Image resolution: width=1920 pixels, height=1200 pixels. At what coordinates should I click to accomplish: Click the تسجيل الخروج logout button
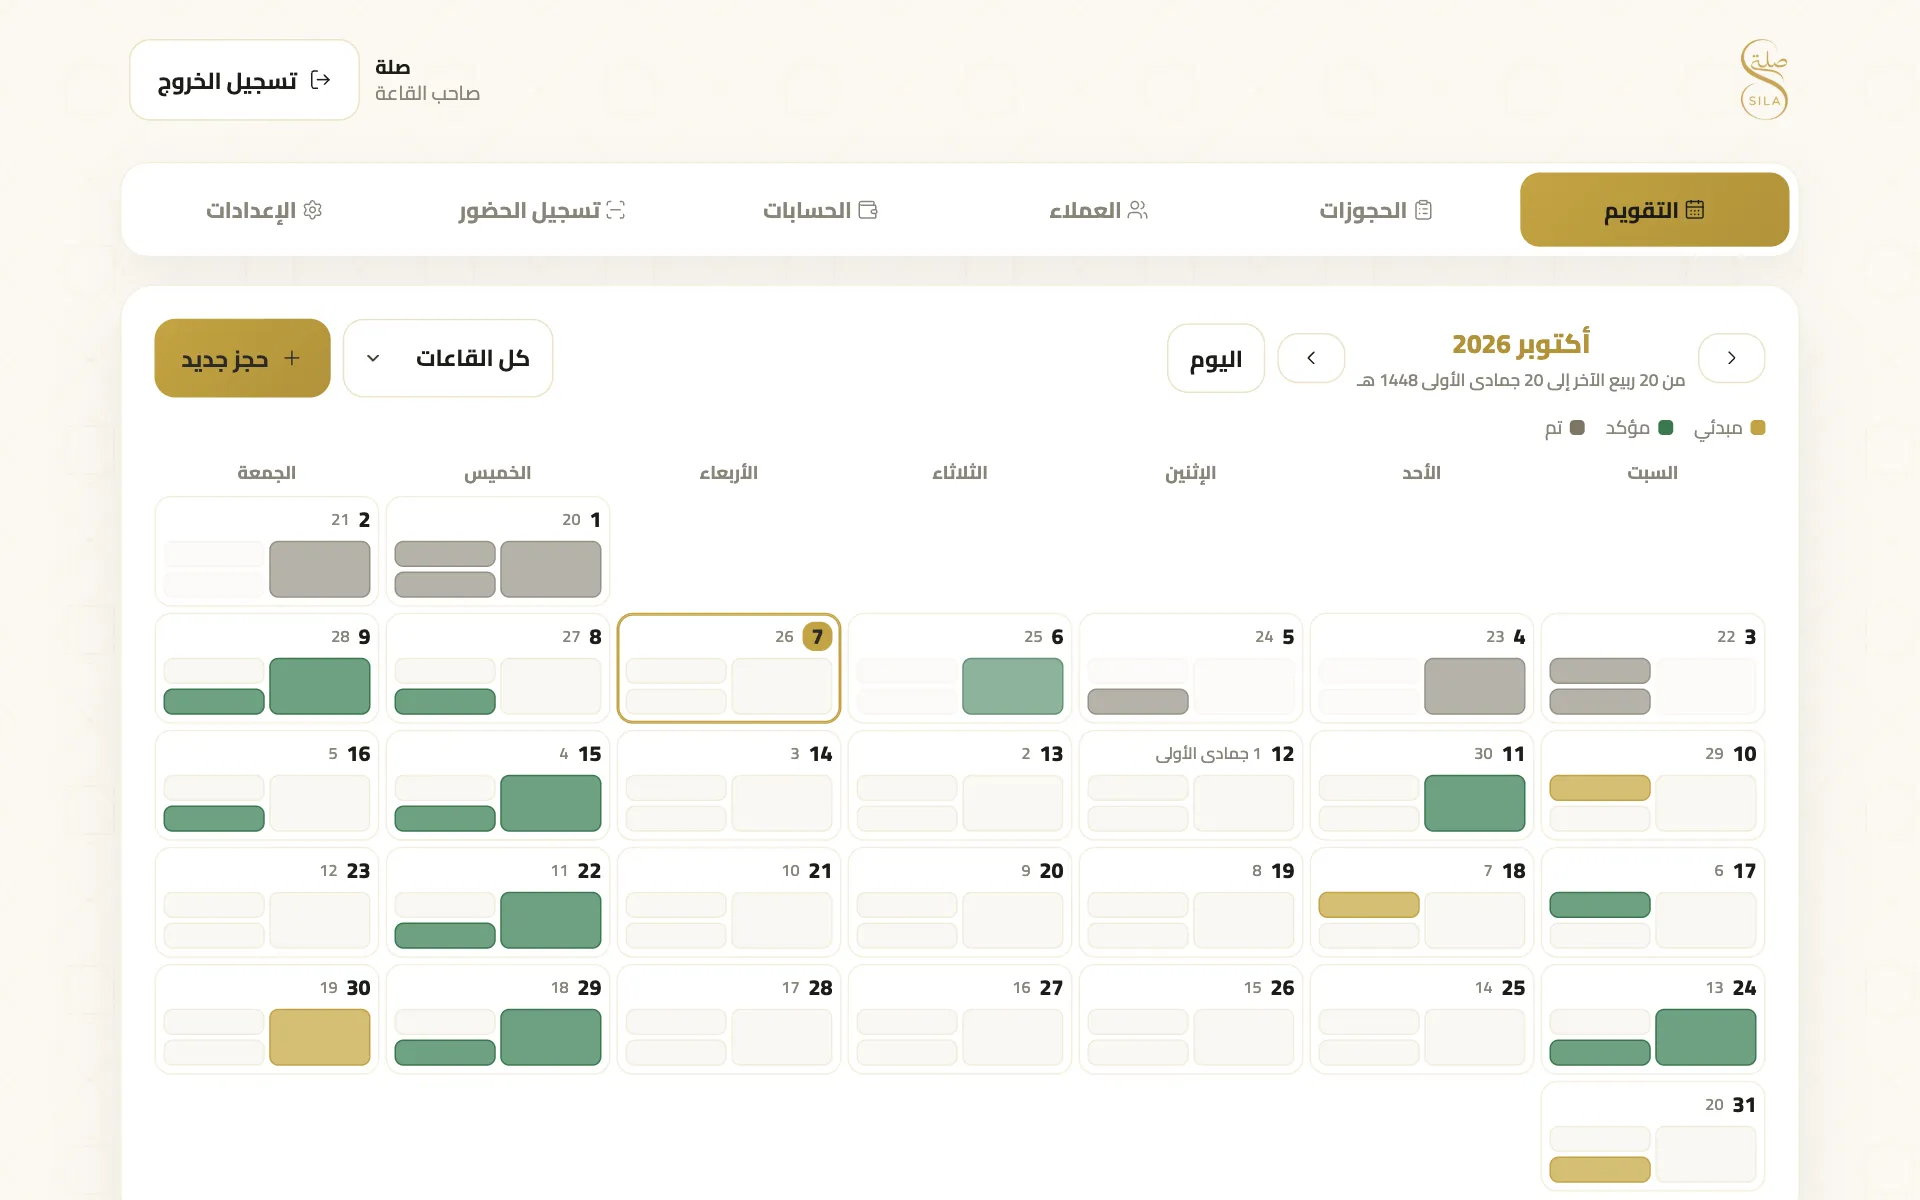click(244, 80)
